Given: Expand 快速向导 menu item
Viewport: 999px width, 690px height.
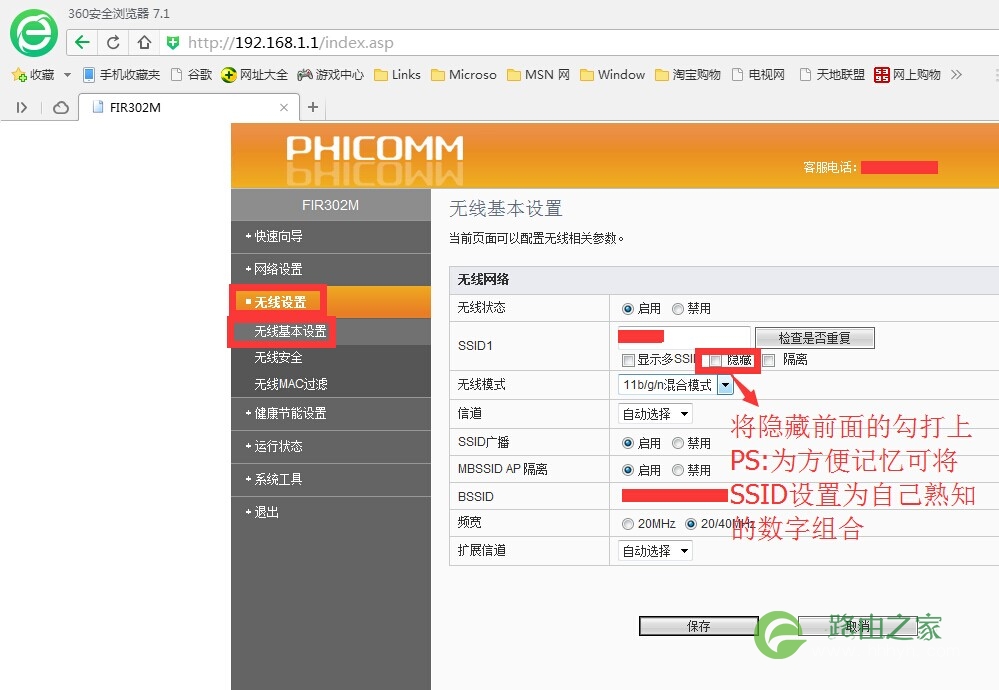Looking at the screenshot, I should click(331, 236).
